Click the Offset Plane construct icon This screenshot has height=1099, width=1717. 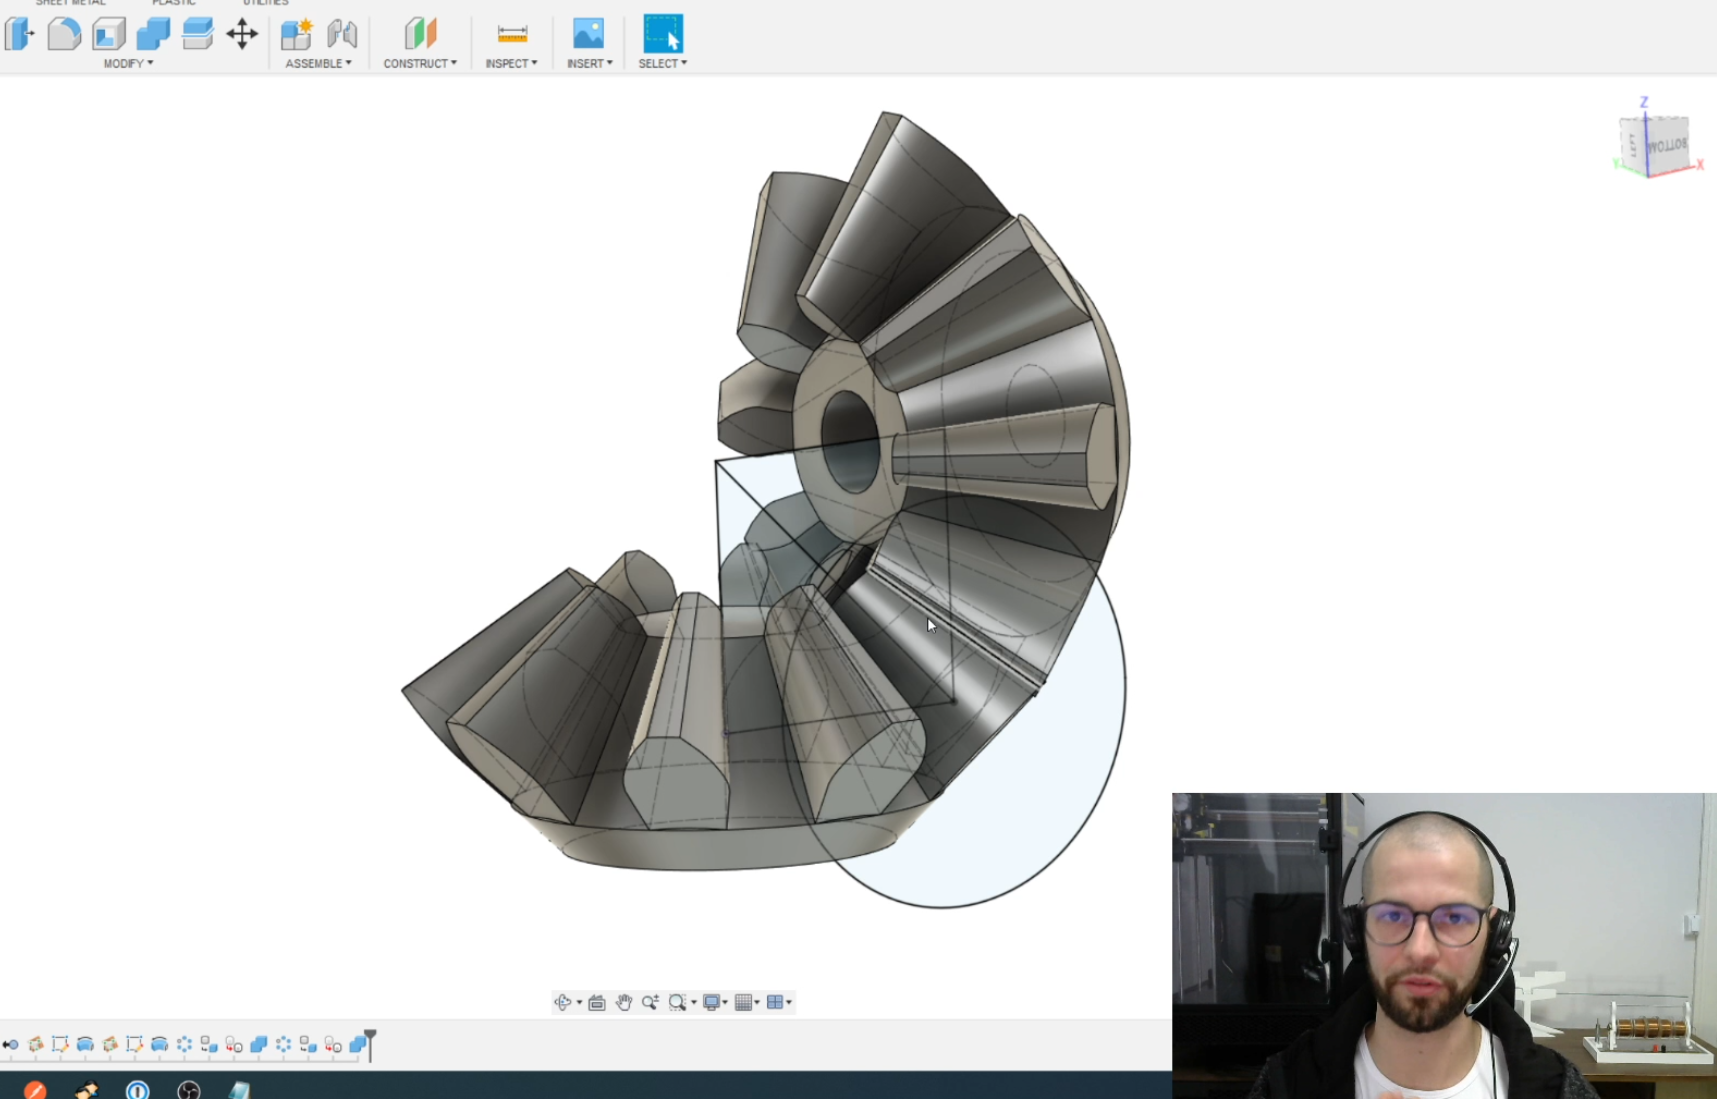click(x=420, y=34)
